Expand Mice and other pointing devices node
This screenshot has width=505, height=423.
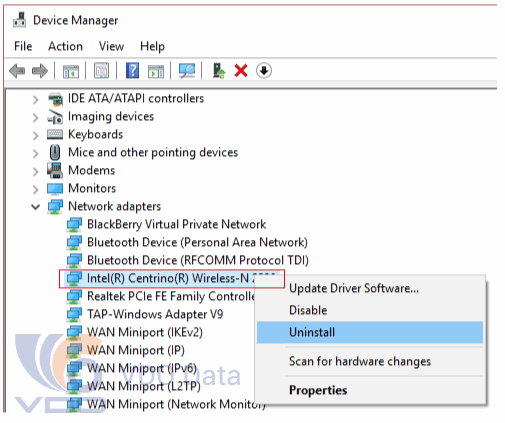[x=35, y=153]
